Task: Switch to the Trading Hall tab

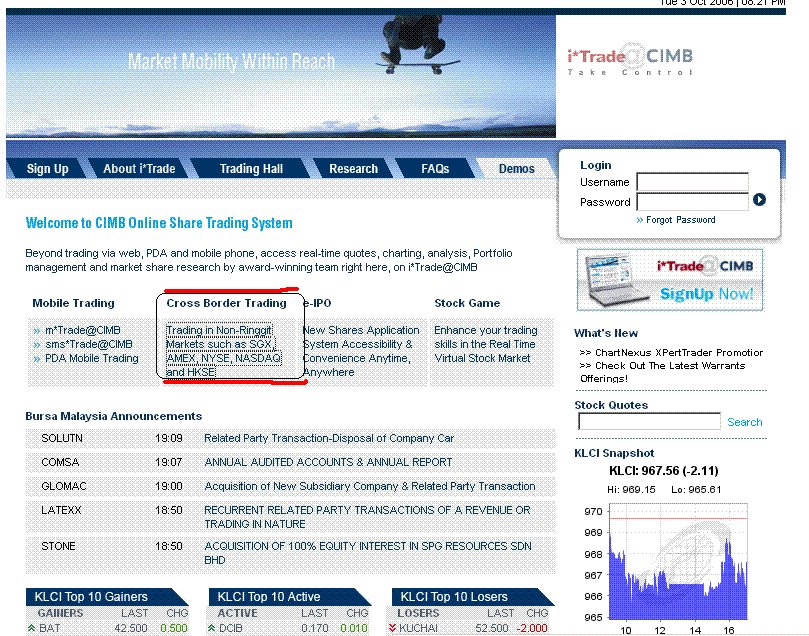Action: (251, 169)
